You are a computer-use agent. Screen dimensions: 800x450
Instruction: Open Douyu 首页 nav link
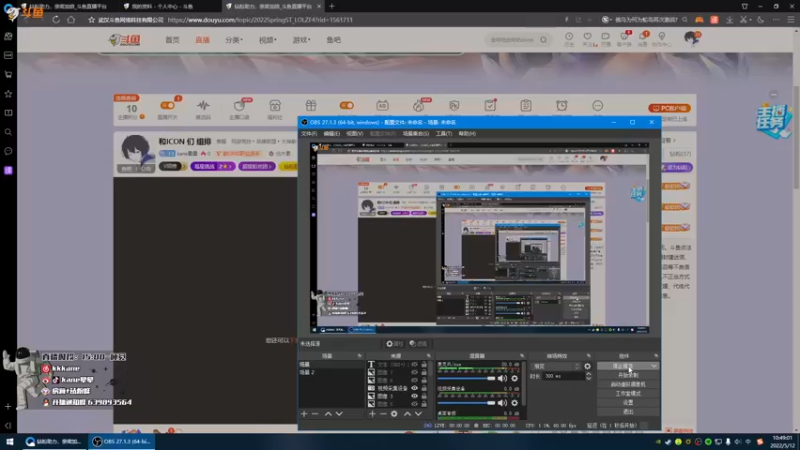[172, 40]
